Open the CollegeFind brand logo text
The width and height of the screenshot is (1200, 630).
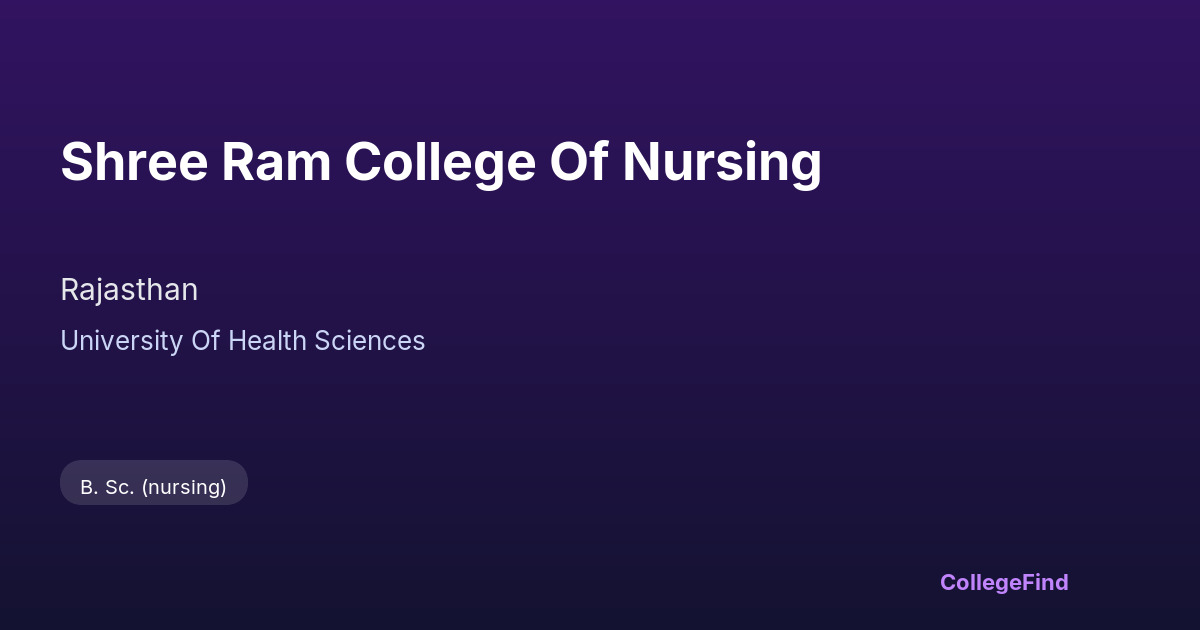1004,582
